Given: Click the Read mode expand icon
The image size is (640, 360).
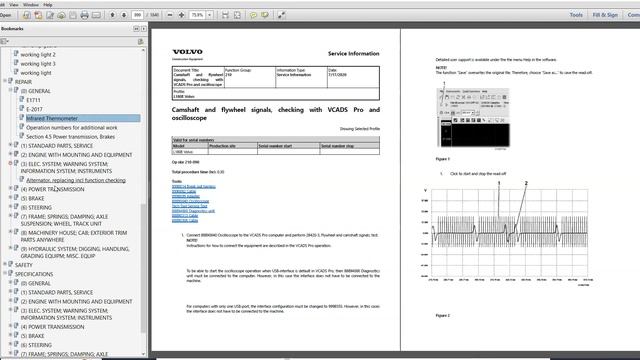Looking at the screenshot, I should [281, 15].
